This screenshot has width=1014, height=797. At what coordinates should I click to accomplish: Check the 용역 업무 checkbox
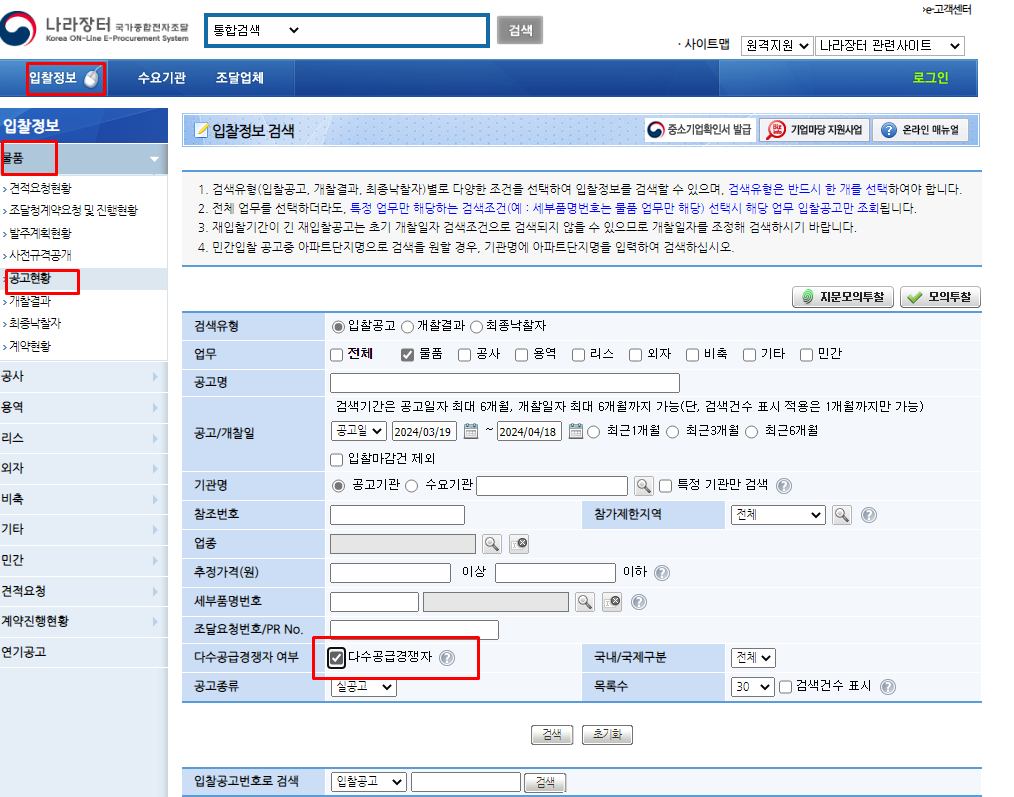tap(521, 355)
